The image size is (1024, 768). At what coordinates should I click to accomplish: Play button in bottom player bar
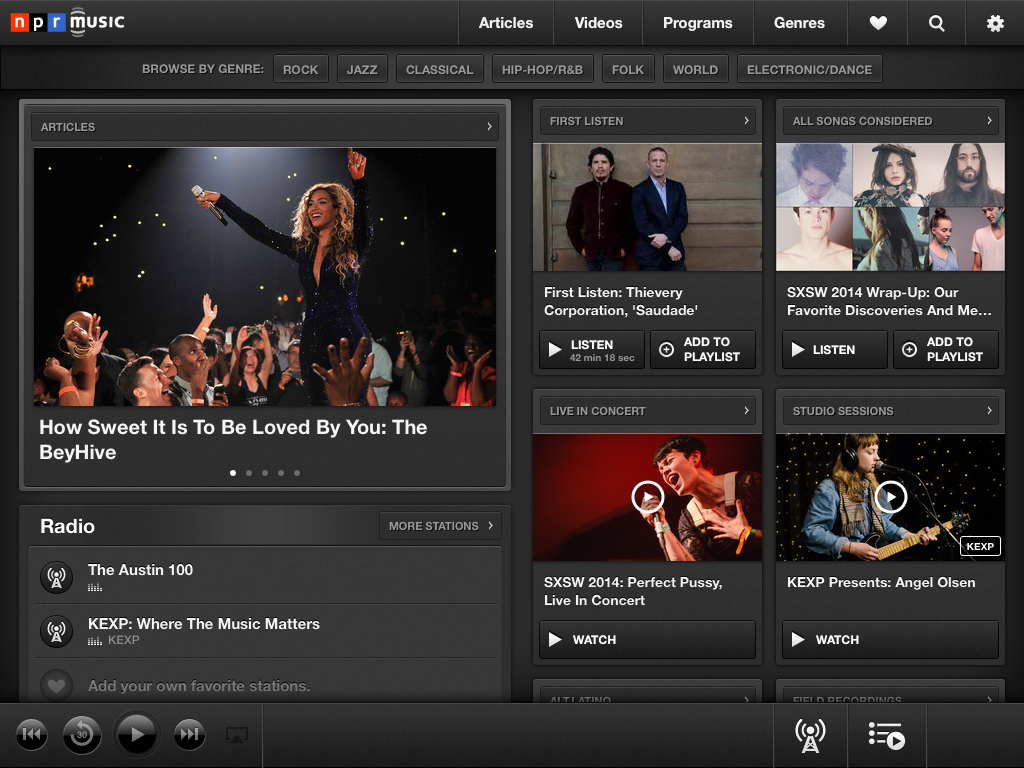[x=136, y=734]
